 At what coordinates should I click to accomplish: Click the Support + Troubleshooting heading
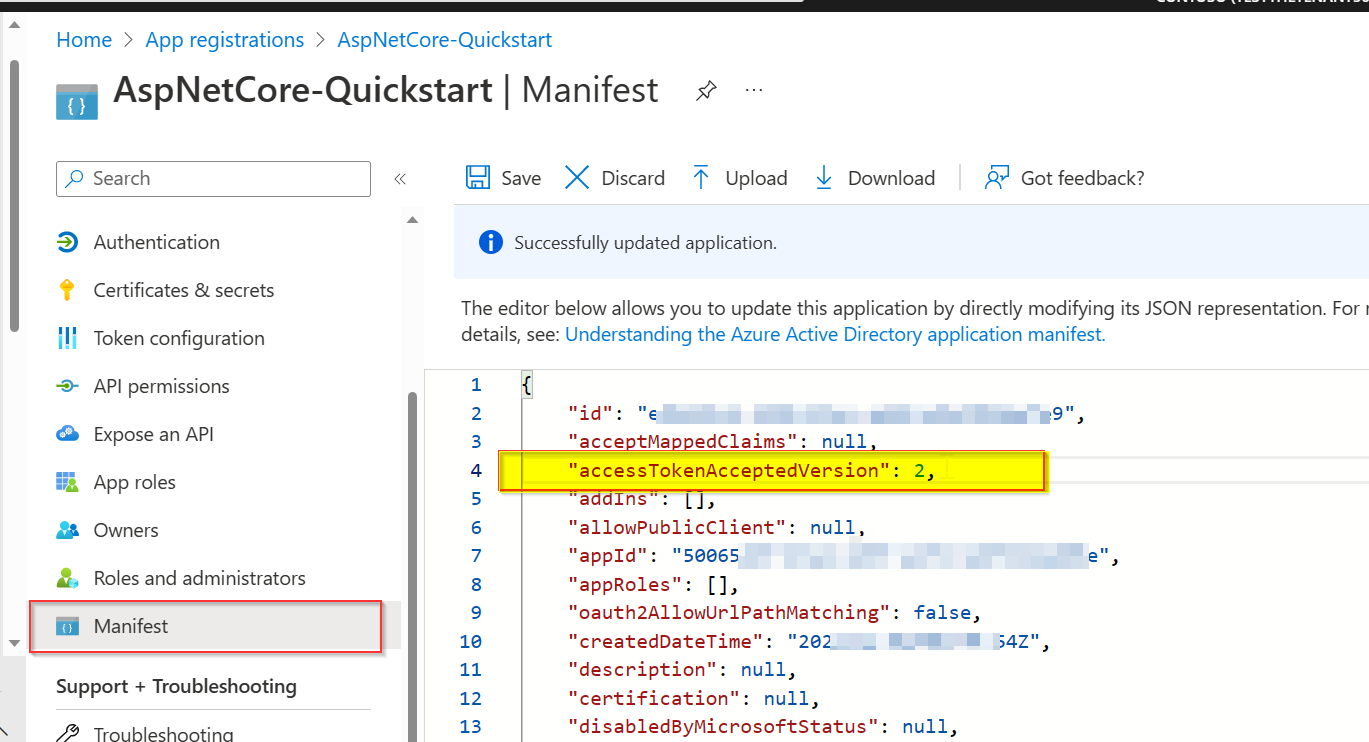click(x=176, y=686)
